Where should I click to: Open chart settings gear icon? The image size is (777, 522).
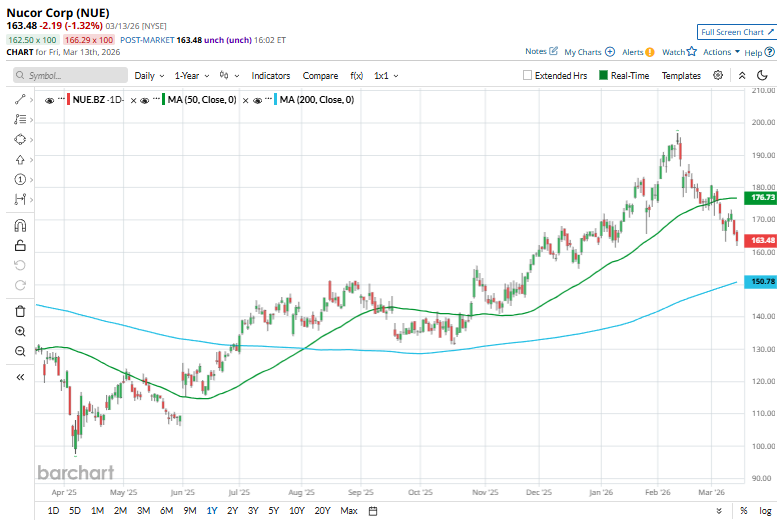click(718, 75)
